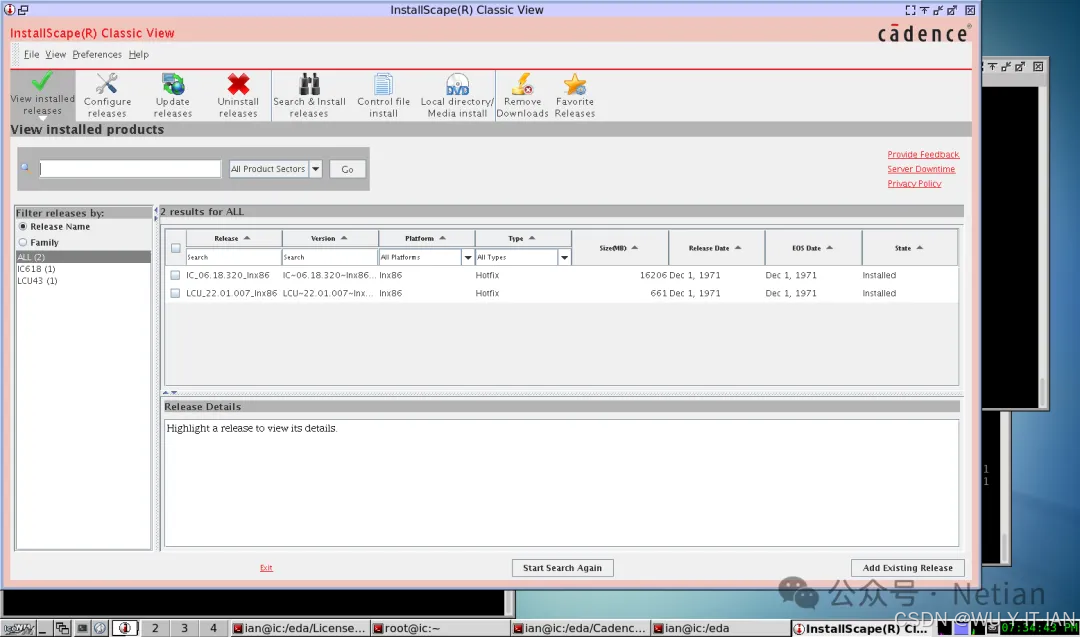Switch to workspace 3 on the taskbar

coord(184,628)
